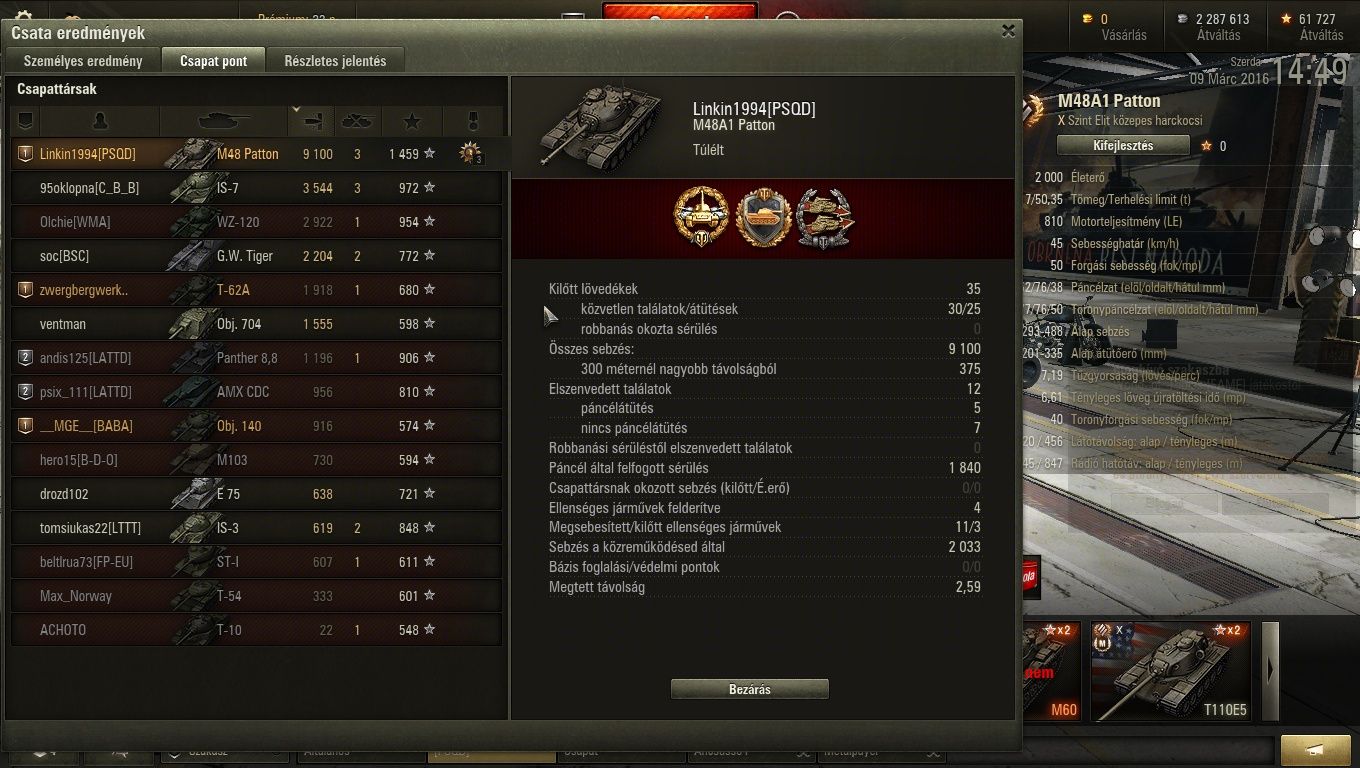Screen dimensions: 1360x768
Task: Select 95oklopna[C_B_B] IS-7 player row
Action: [x=257, y=188]
